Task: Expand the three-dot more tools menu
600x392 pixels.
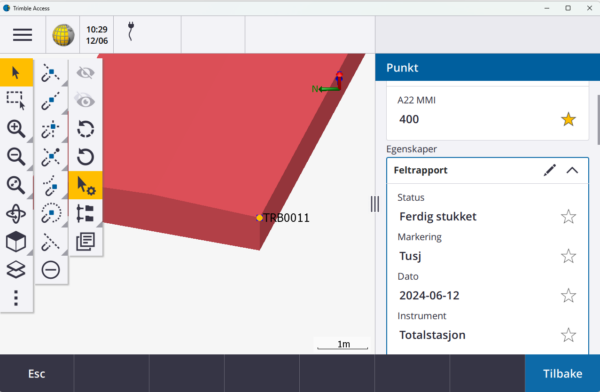Action: 16,298
